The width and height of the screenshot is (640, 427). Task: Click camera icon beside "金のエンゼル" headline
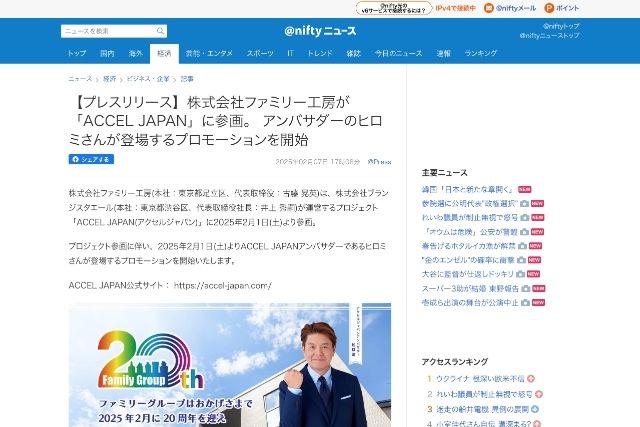coord(521,260)
